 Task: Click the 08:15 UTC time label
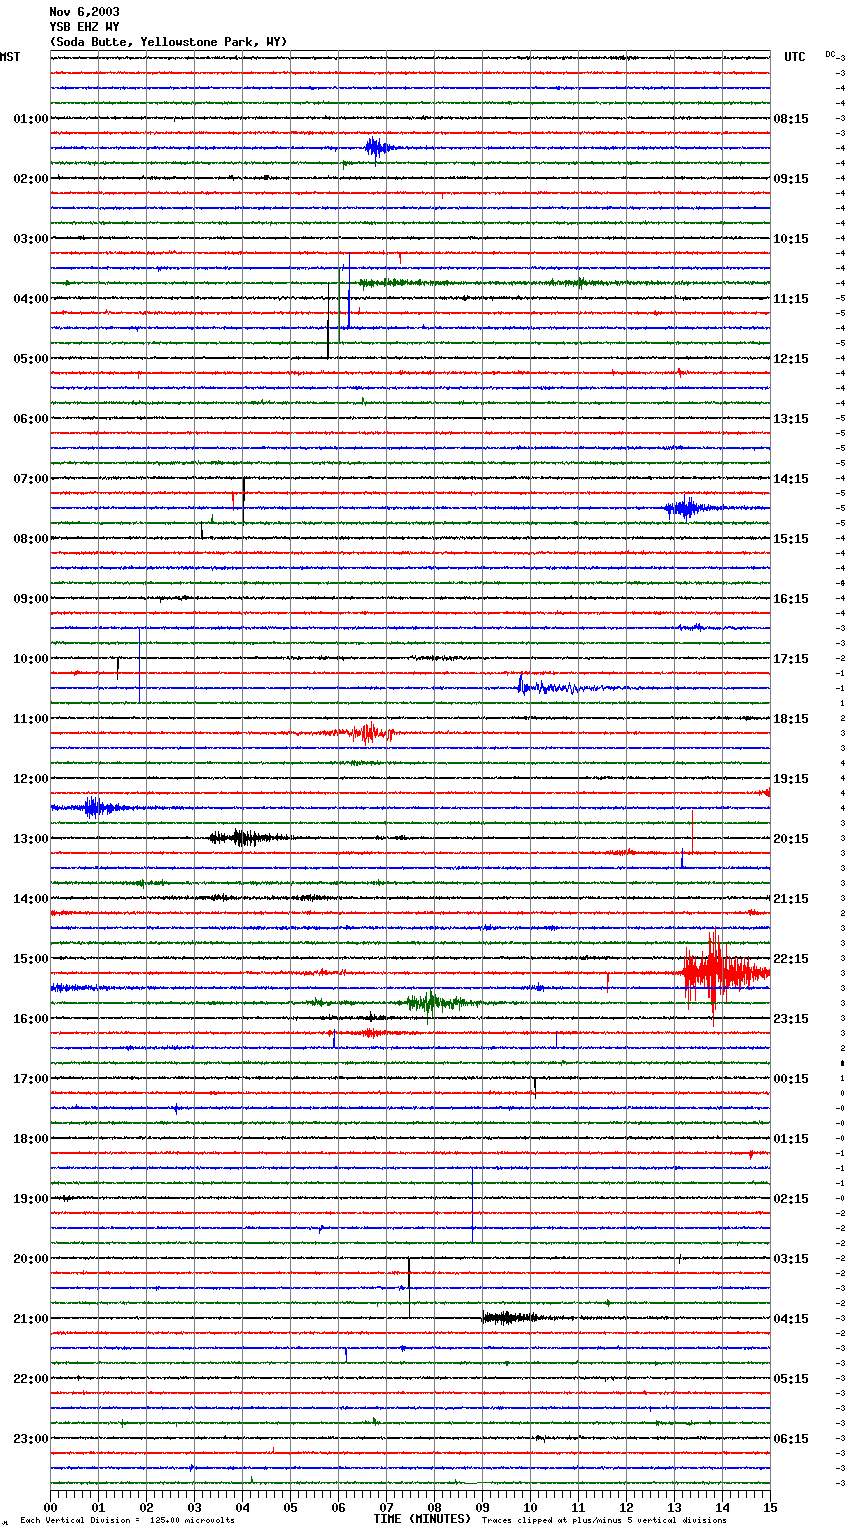coord(791,119)
